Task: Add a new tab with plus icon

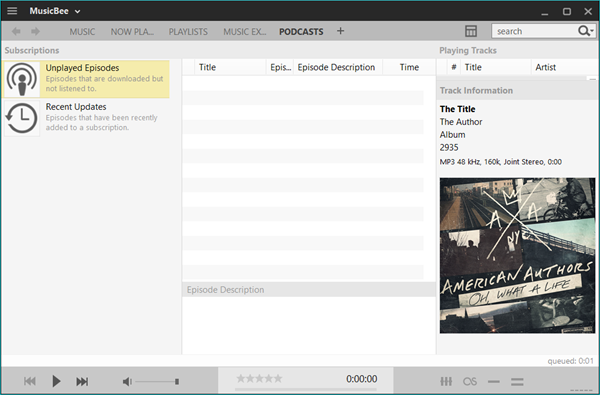Action: pyautogui.click(x=341, y=31)
